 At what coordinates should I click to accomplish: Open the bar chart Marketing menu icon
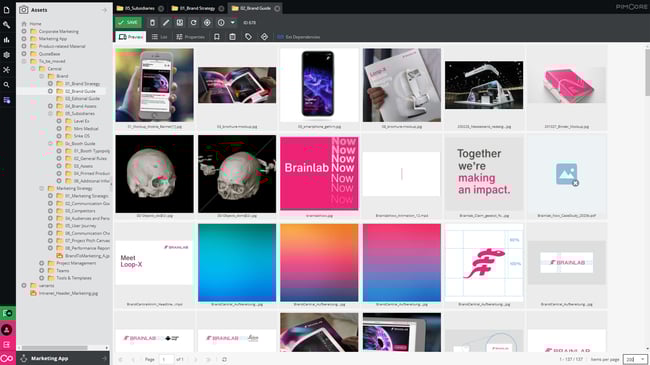coord(7,40)
